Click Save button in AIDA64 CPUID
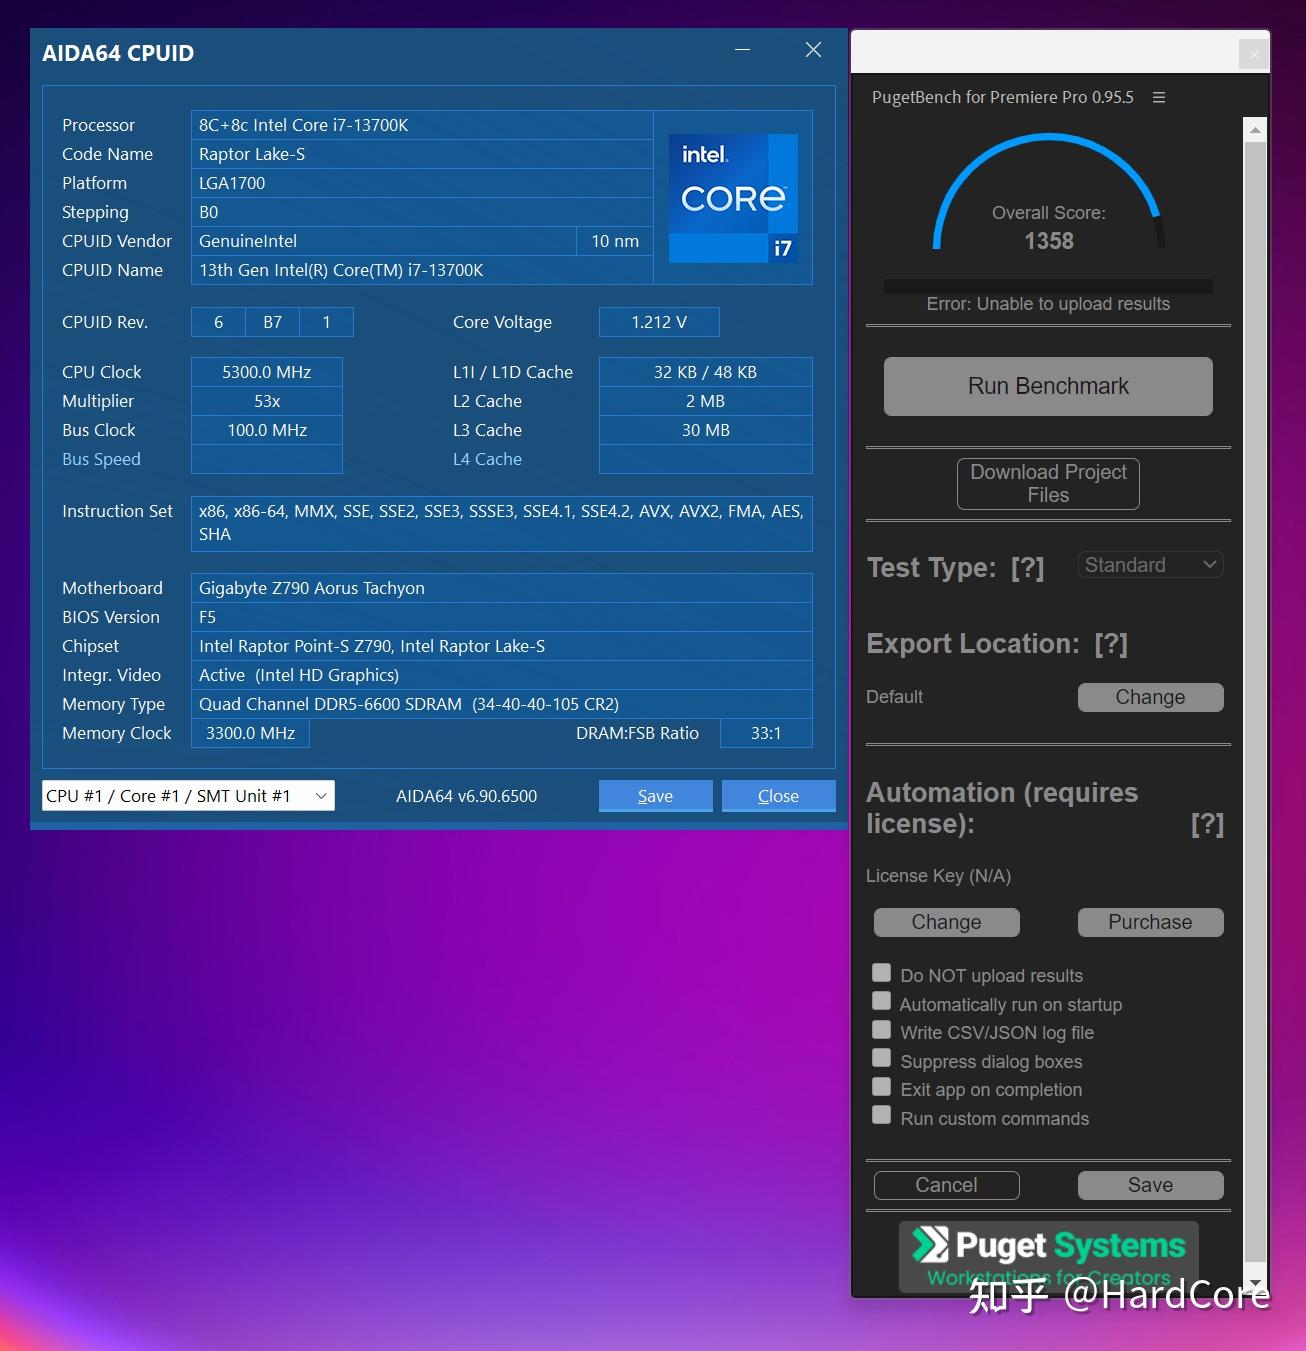 (x=655, y=796)
